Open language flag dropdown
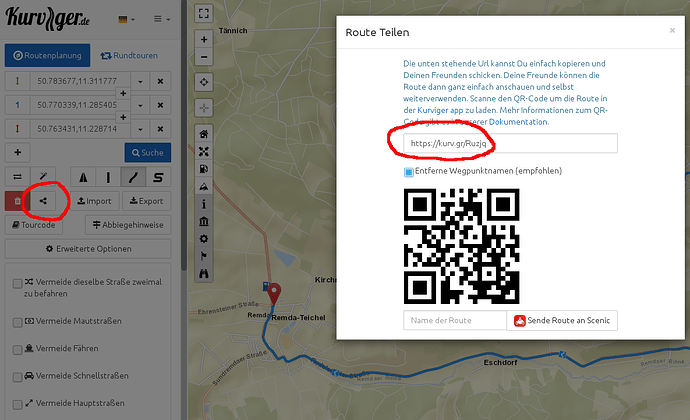Screen dimensions: 690x420 pos(127,19)
